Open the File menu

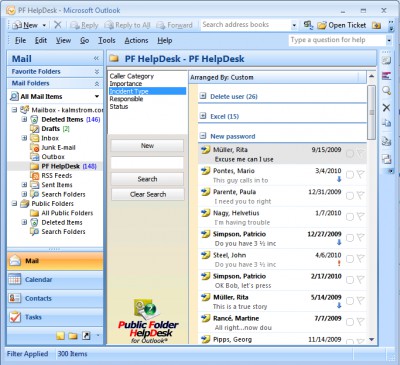tap(20, 40)
